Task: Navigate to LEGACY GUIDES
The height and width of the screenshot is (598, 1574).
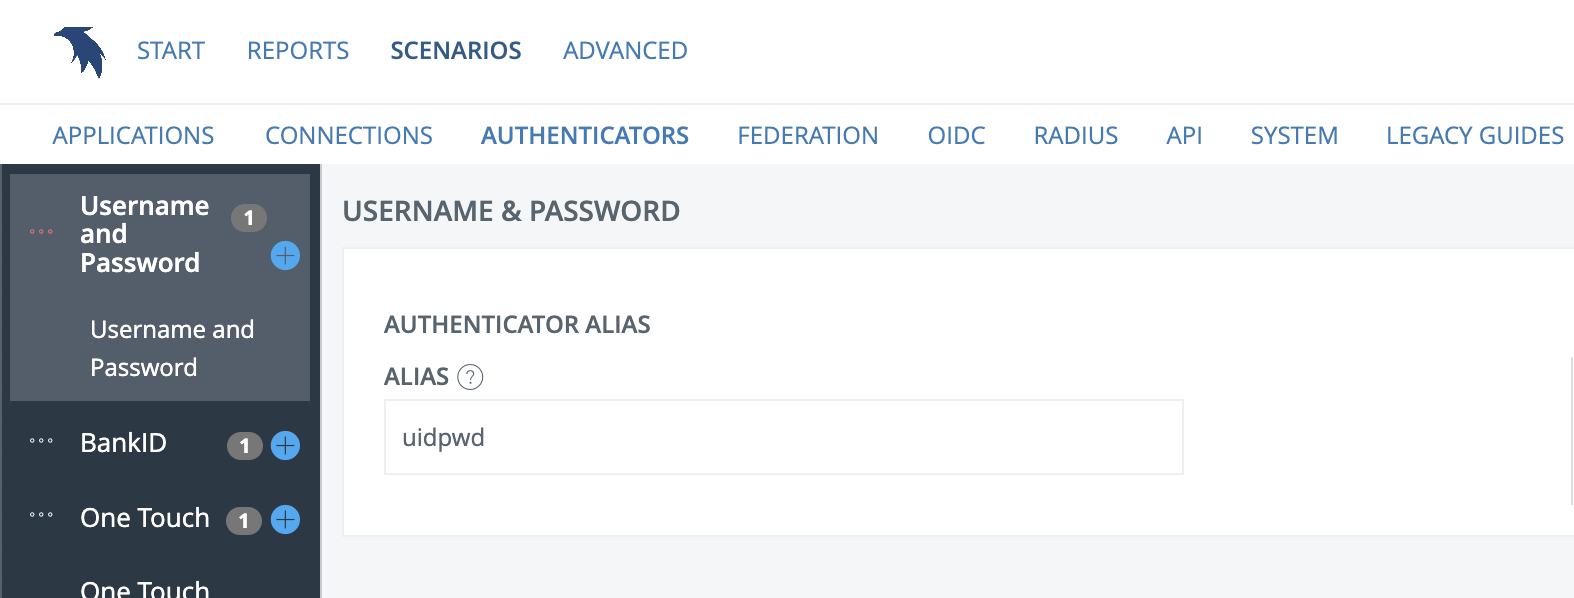Action: (1474, 135)
